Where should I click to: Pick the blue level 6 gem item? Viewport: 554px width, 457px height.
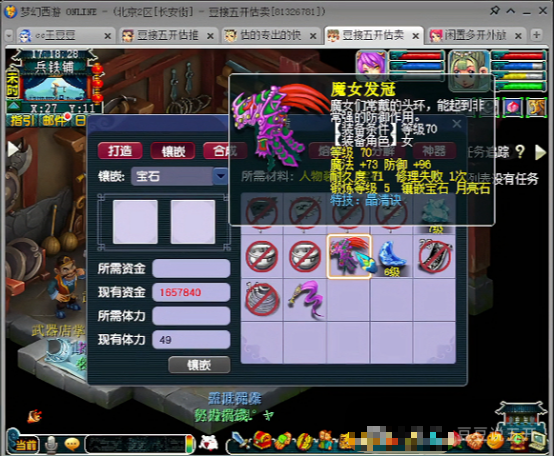click(392, 257)
